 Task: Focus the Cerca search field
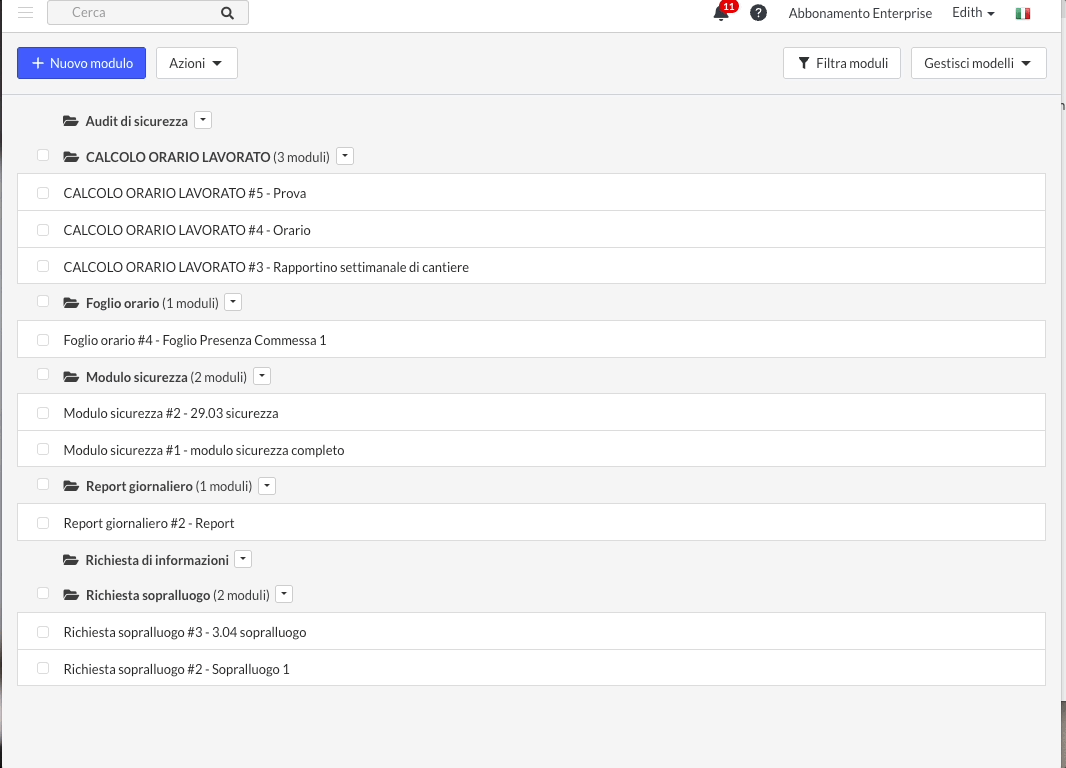coord(140,13)
